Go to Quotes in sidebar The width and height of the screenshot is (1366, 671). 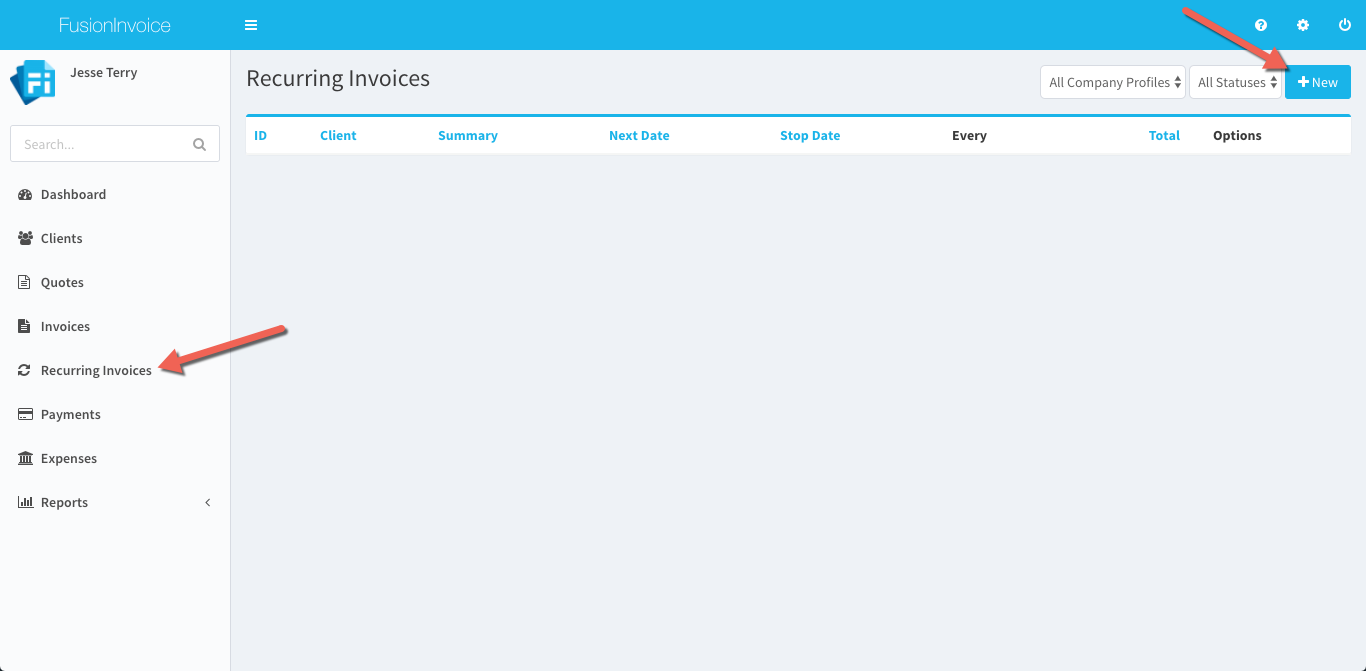click(x=62, y=282)
